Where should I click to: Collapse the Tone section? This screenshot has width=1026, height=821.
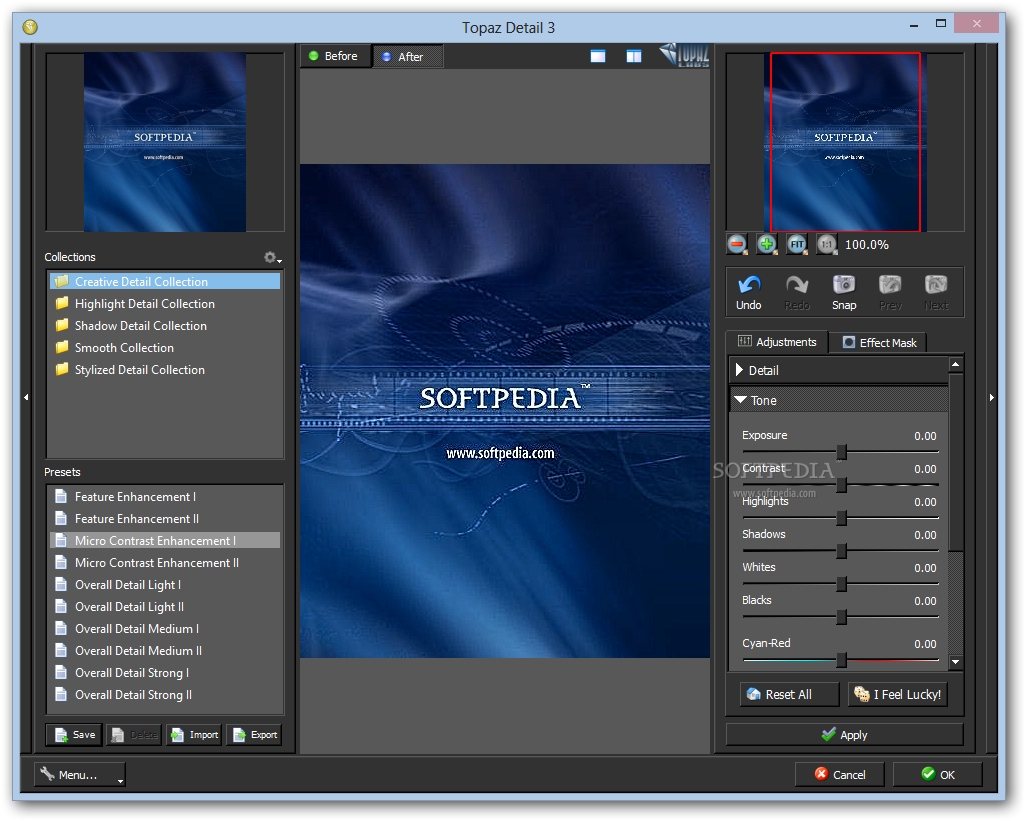point(839,400)
